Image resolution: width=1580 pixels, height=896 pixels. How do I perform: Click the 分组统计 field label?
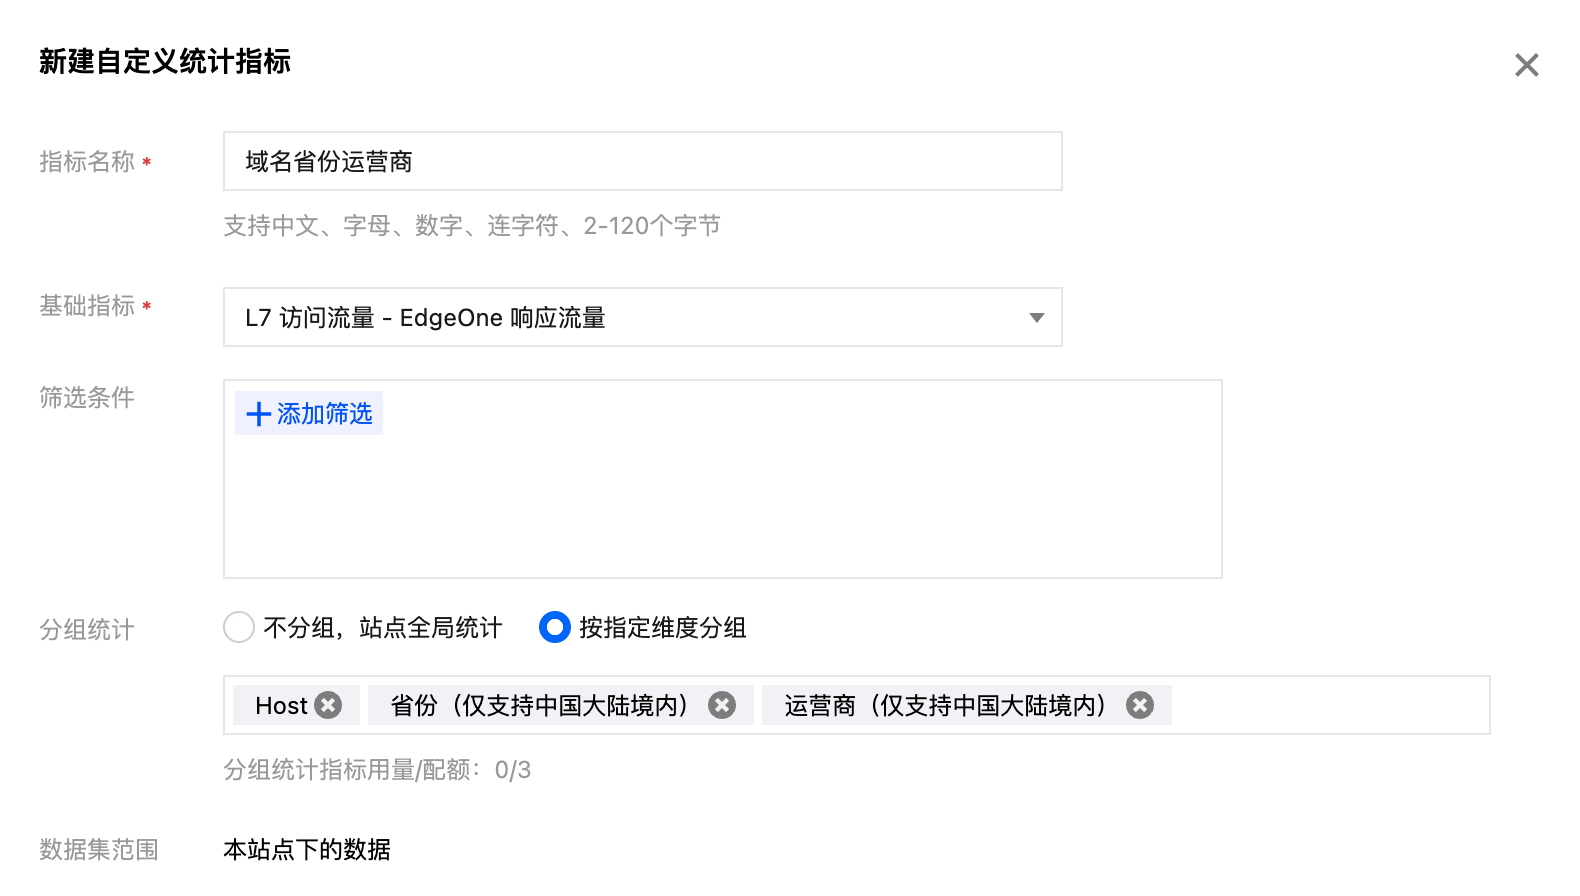pos(87,630)
